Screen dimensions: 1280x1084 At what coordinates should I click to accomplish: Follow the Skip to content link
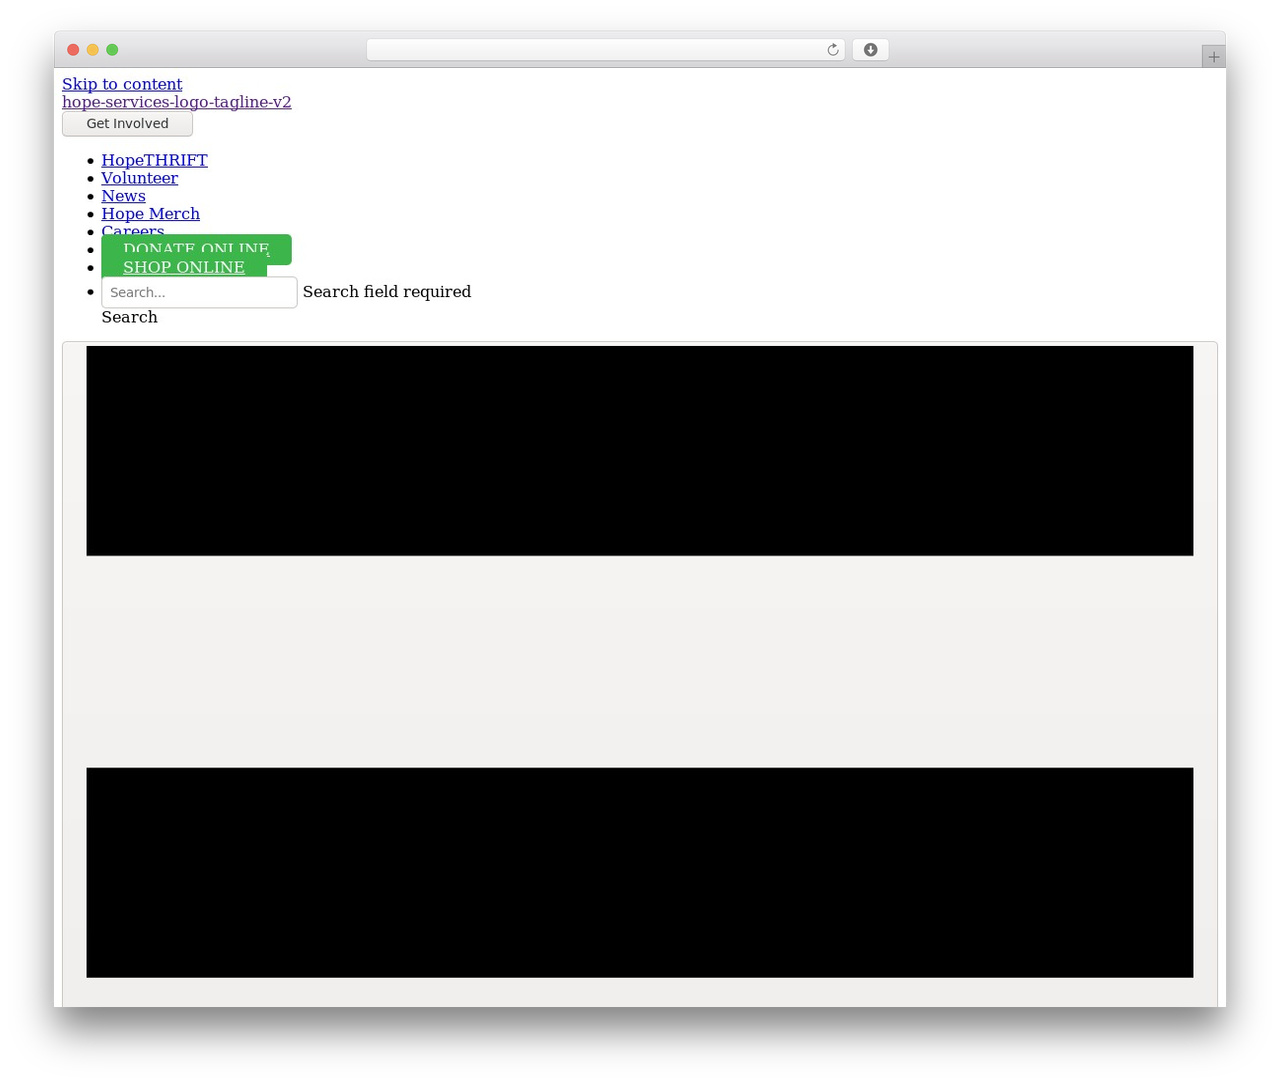pos(122,84)
